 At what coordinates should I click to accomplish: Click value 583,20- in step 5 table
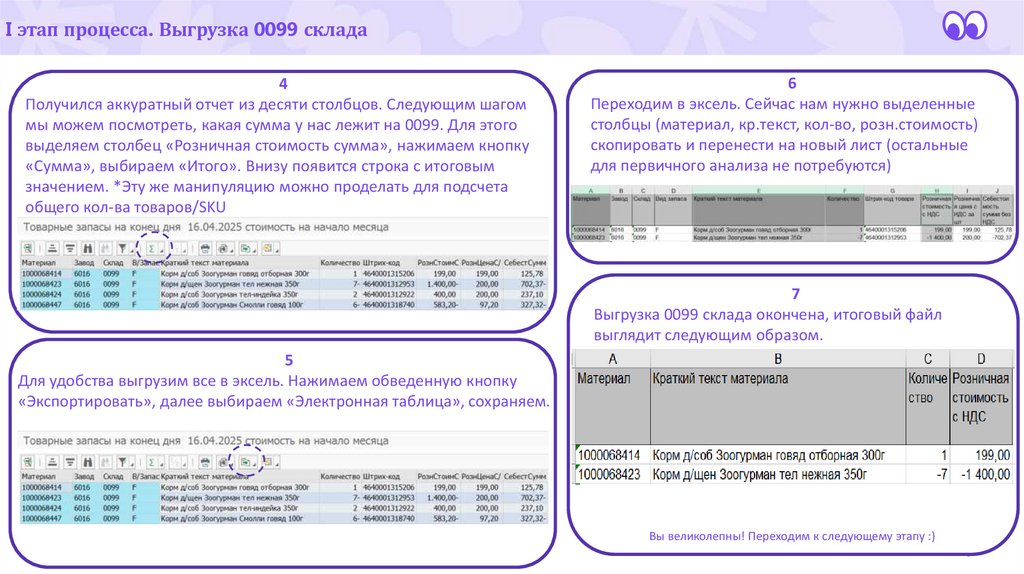click(444, 518)
